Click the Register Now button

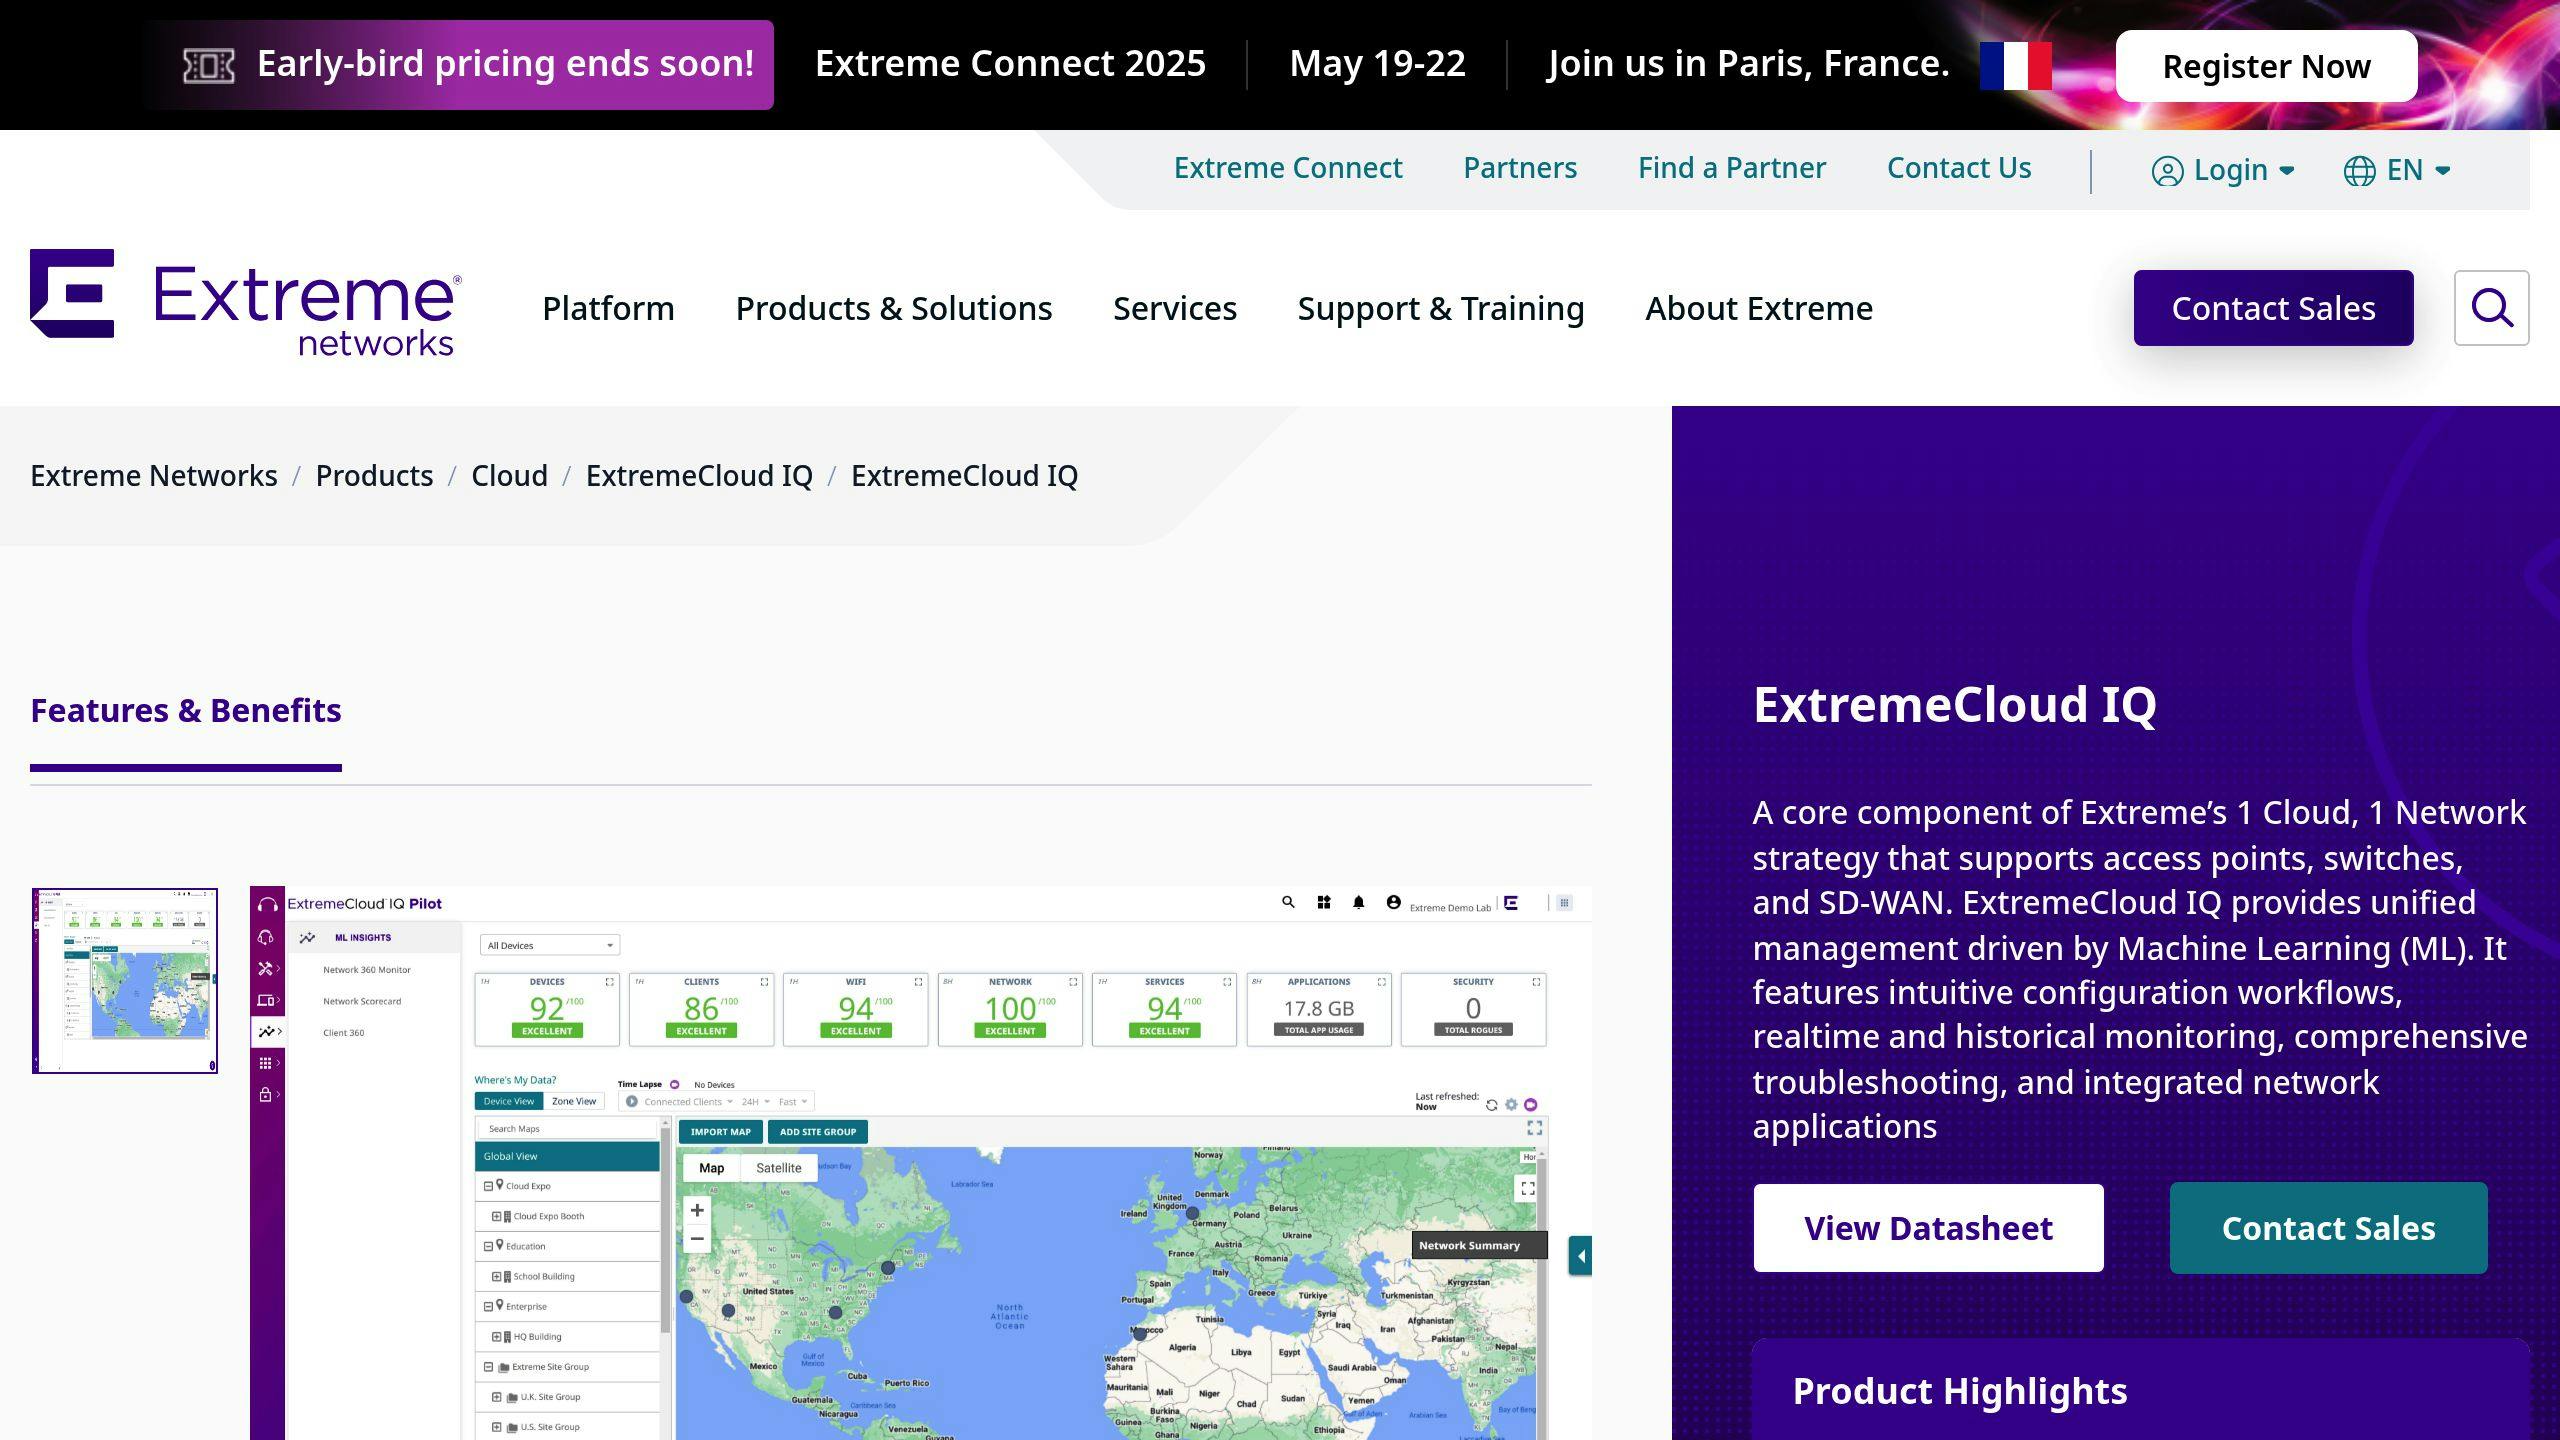[2266, 66]
